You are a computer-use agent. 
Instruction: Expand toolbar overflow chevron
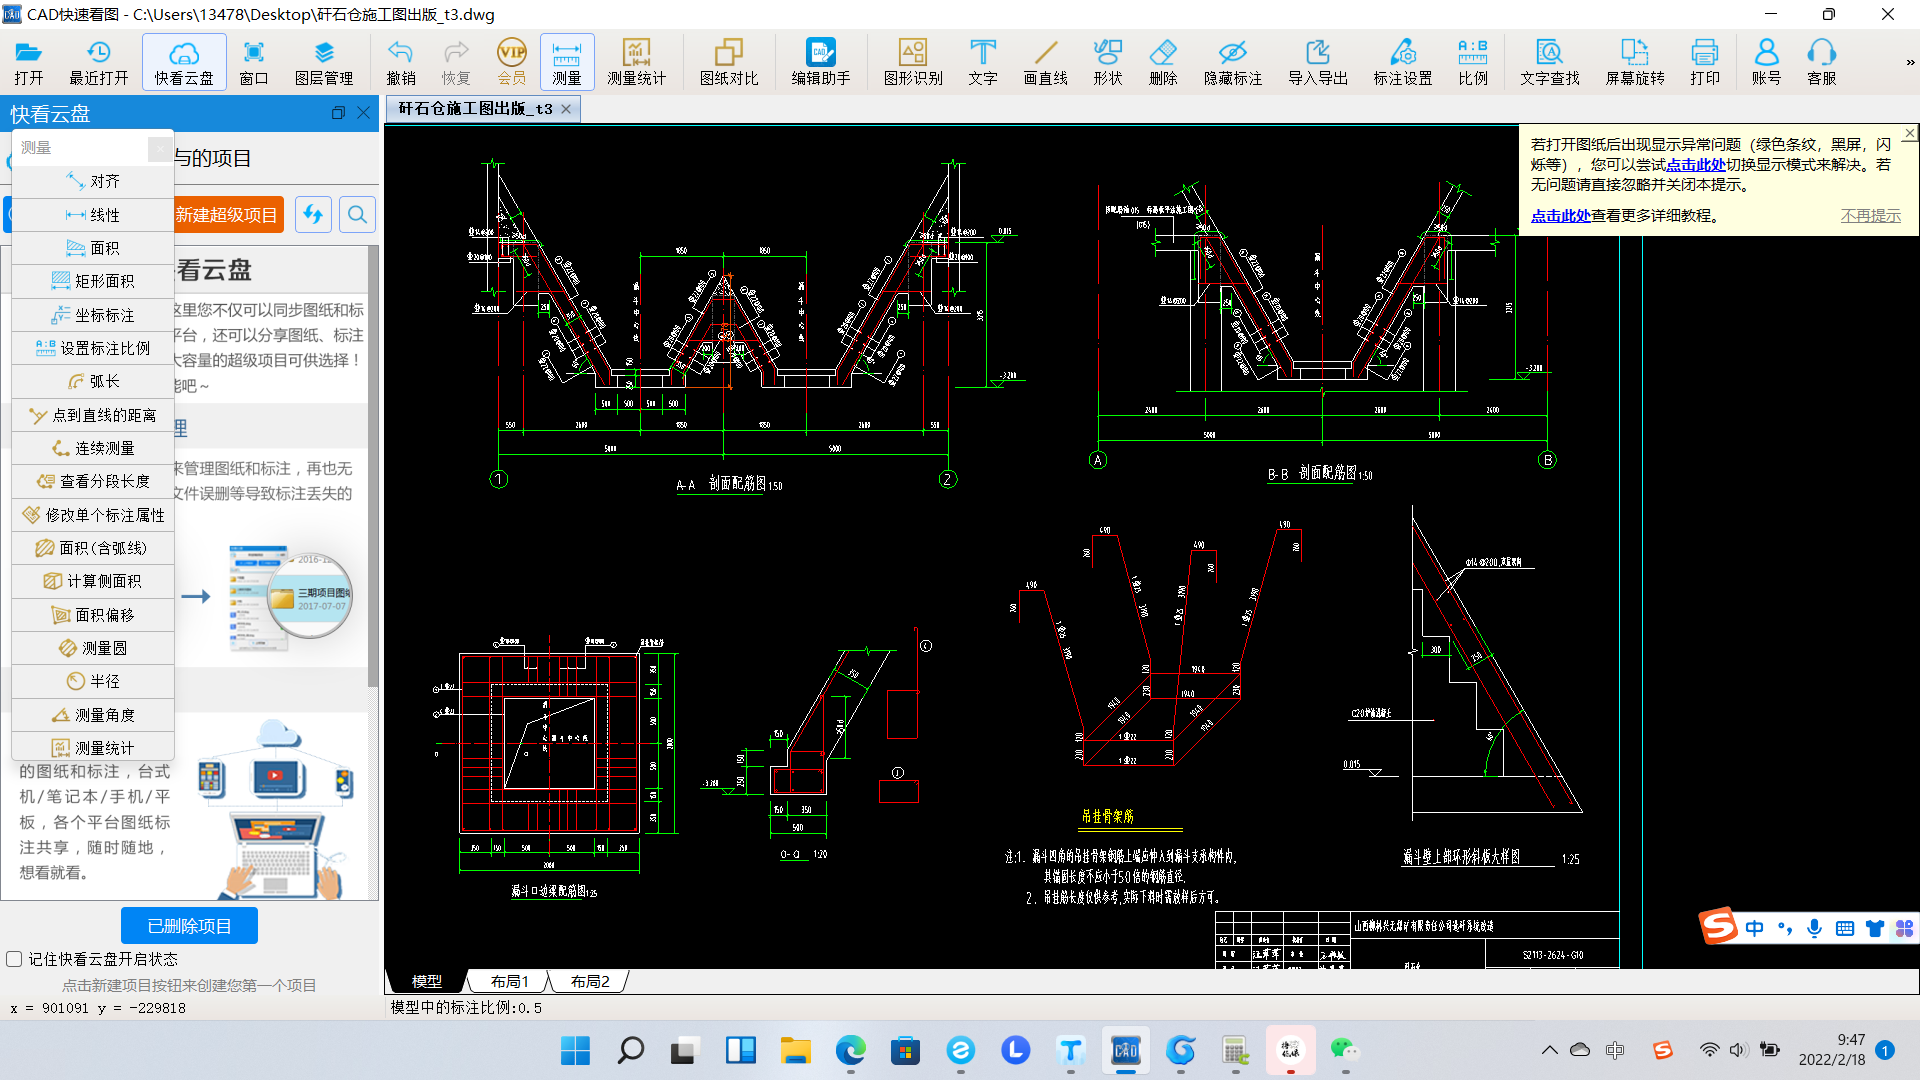[1910, 62]
